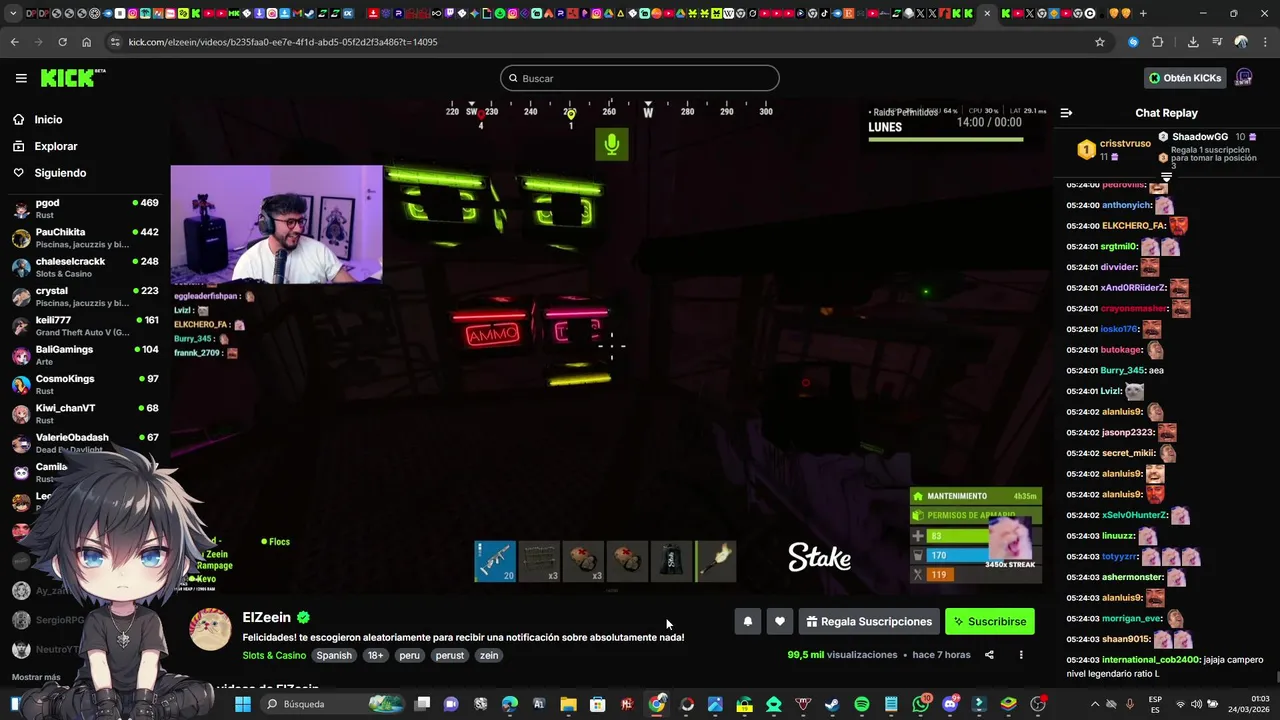Click the green Suscribirse button
1280x720 pixels.
click(x=990, y=621)
